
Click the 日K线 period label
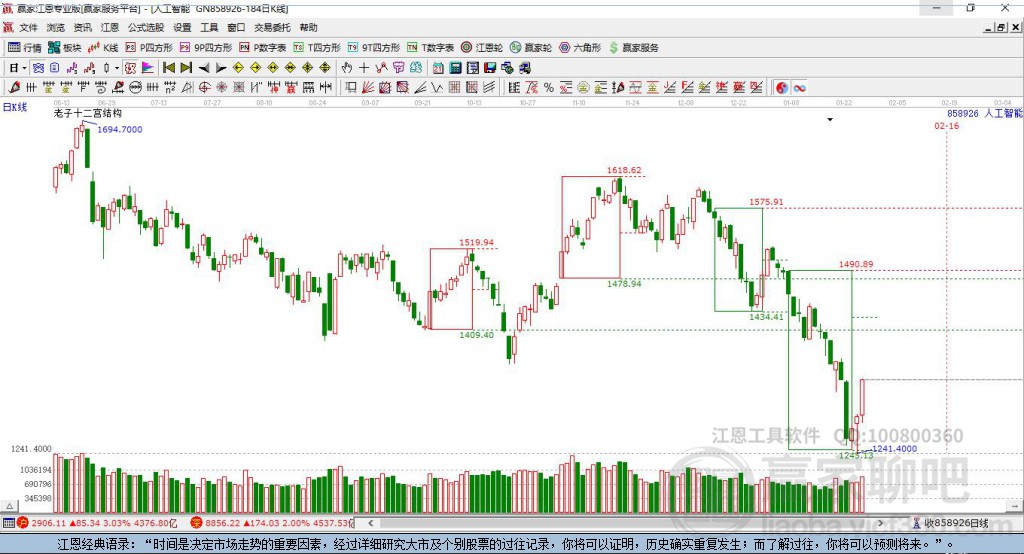[x=15, y=107]
